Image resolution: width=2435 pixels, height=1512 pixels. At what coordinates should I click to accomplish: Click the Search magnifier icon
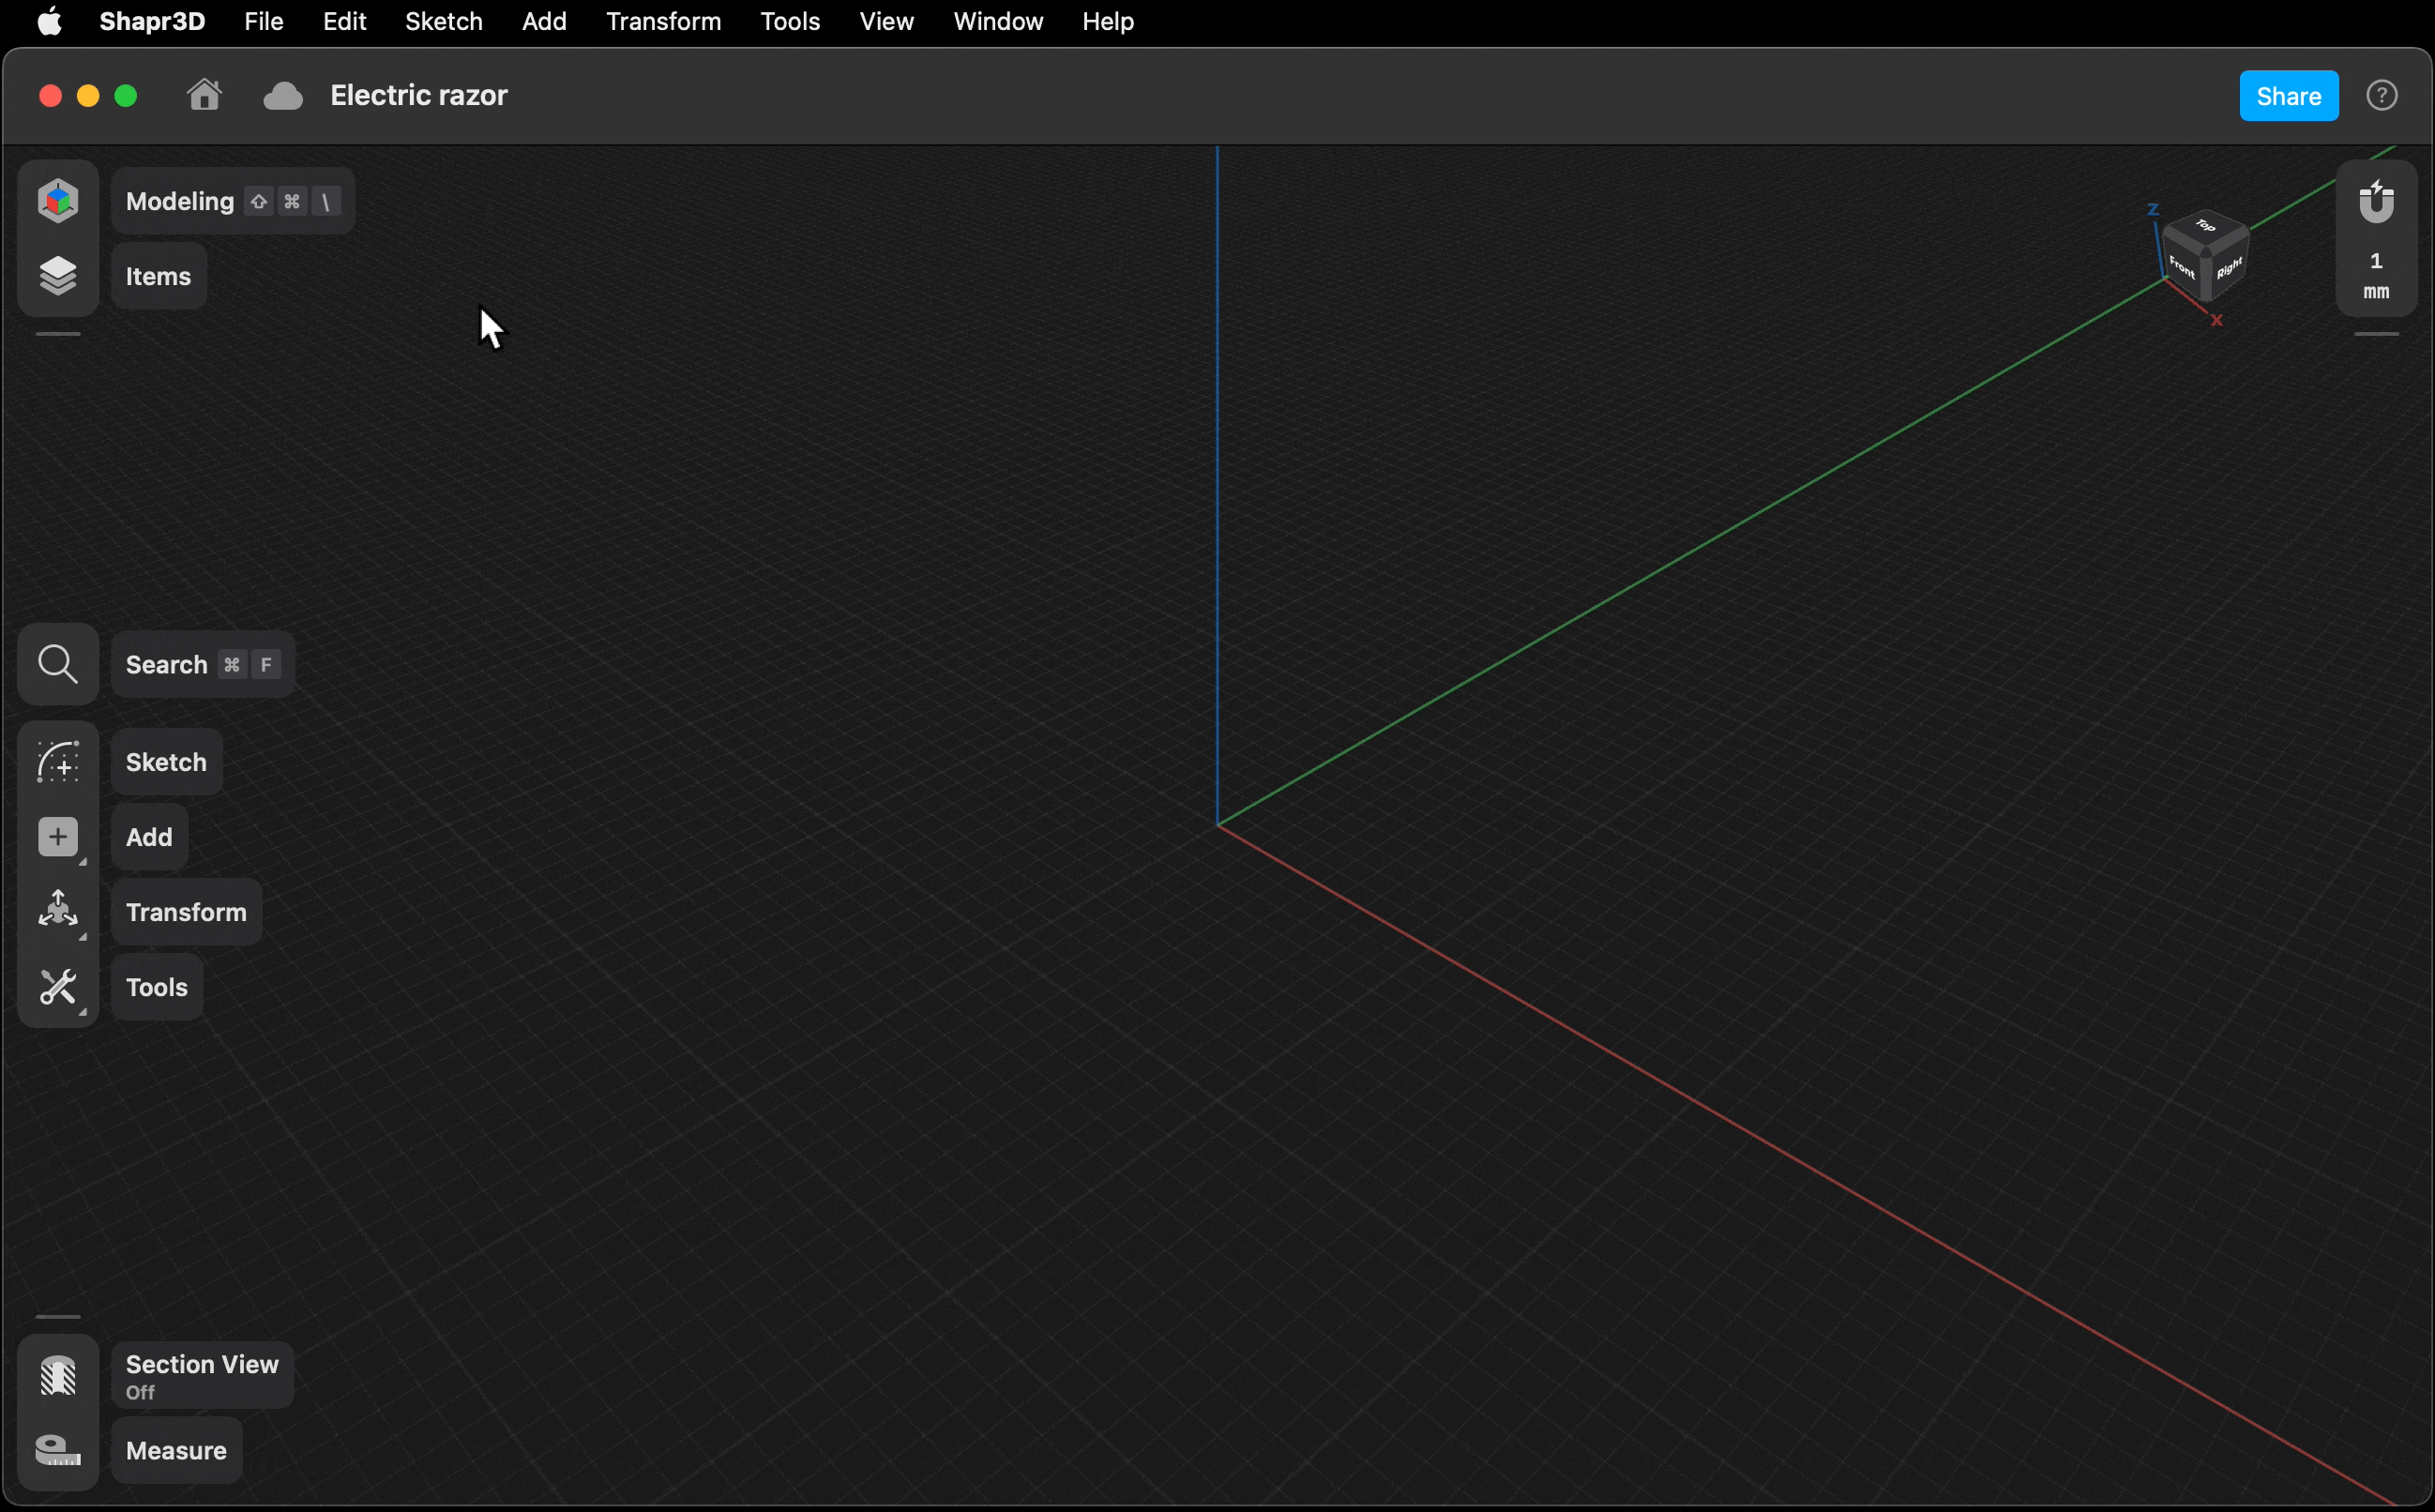[58, 664]
